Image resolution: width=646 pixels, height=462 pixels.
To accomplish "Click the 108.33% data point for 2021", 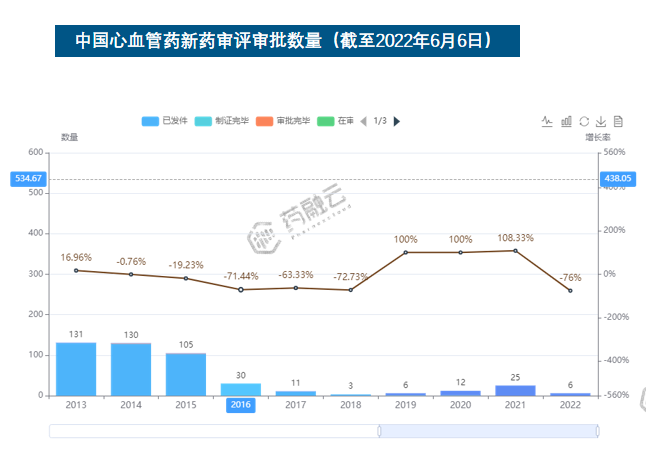I will pyautogui.click(x=515, y=251).
